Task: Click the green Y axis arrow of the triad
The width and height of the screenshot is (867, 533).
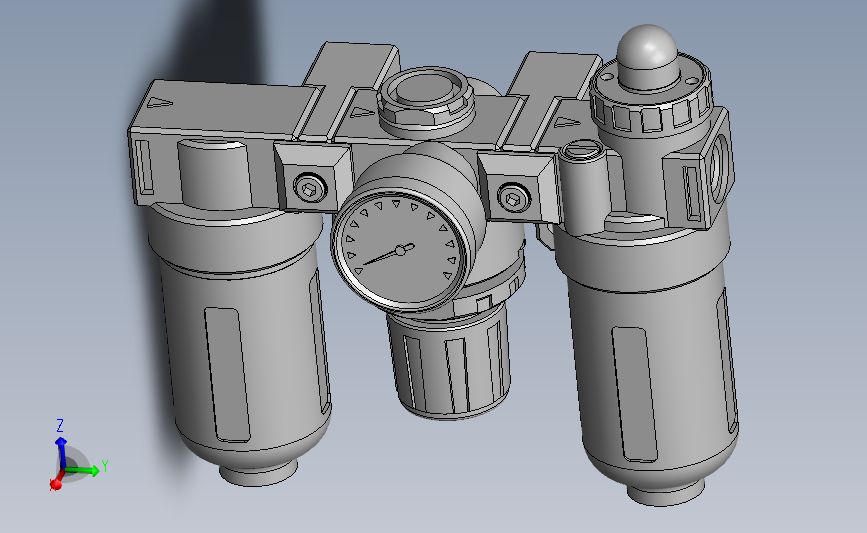Action: click(x=84, y=470)
